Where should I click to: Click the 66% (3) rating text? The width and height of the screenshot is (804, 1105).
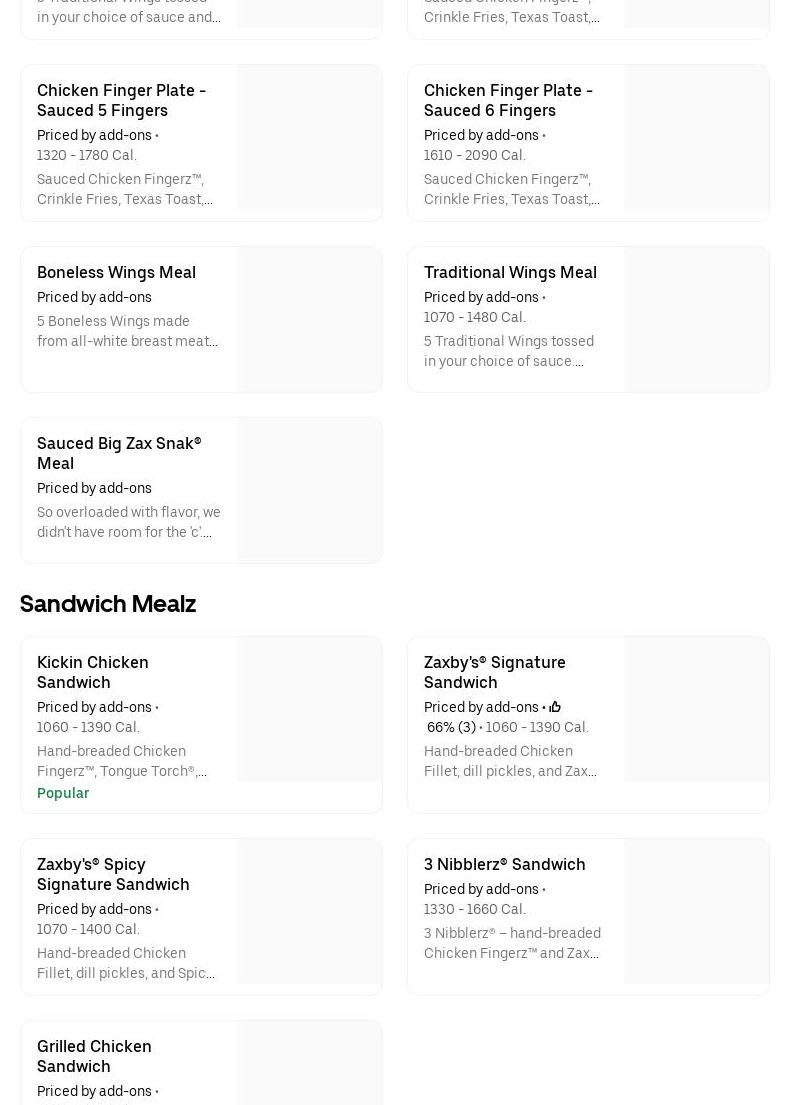point(451,727)
